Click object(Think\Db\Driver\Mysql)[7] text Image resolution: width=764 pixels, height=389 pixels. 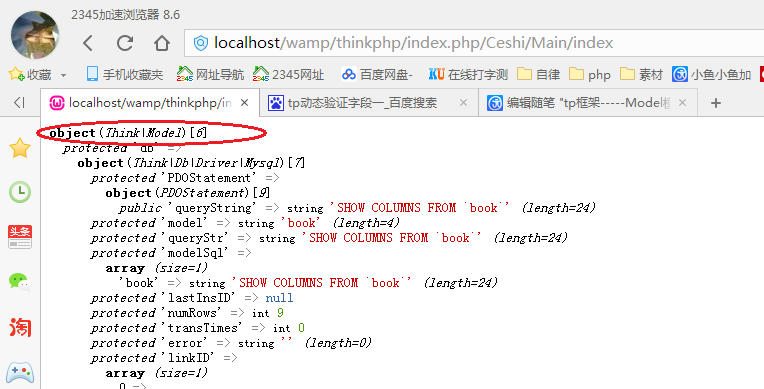[x=191, y=163]
